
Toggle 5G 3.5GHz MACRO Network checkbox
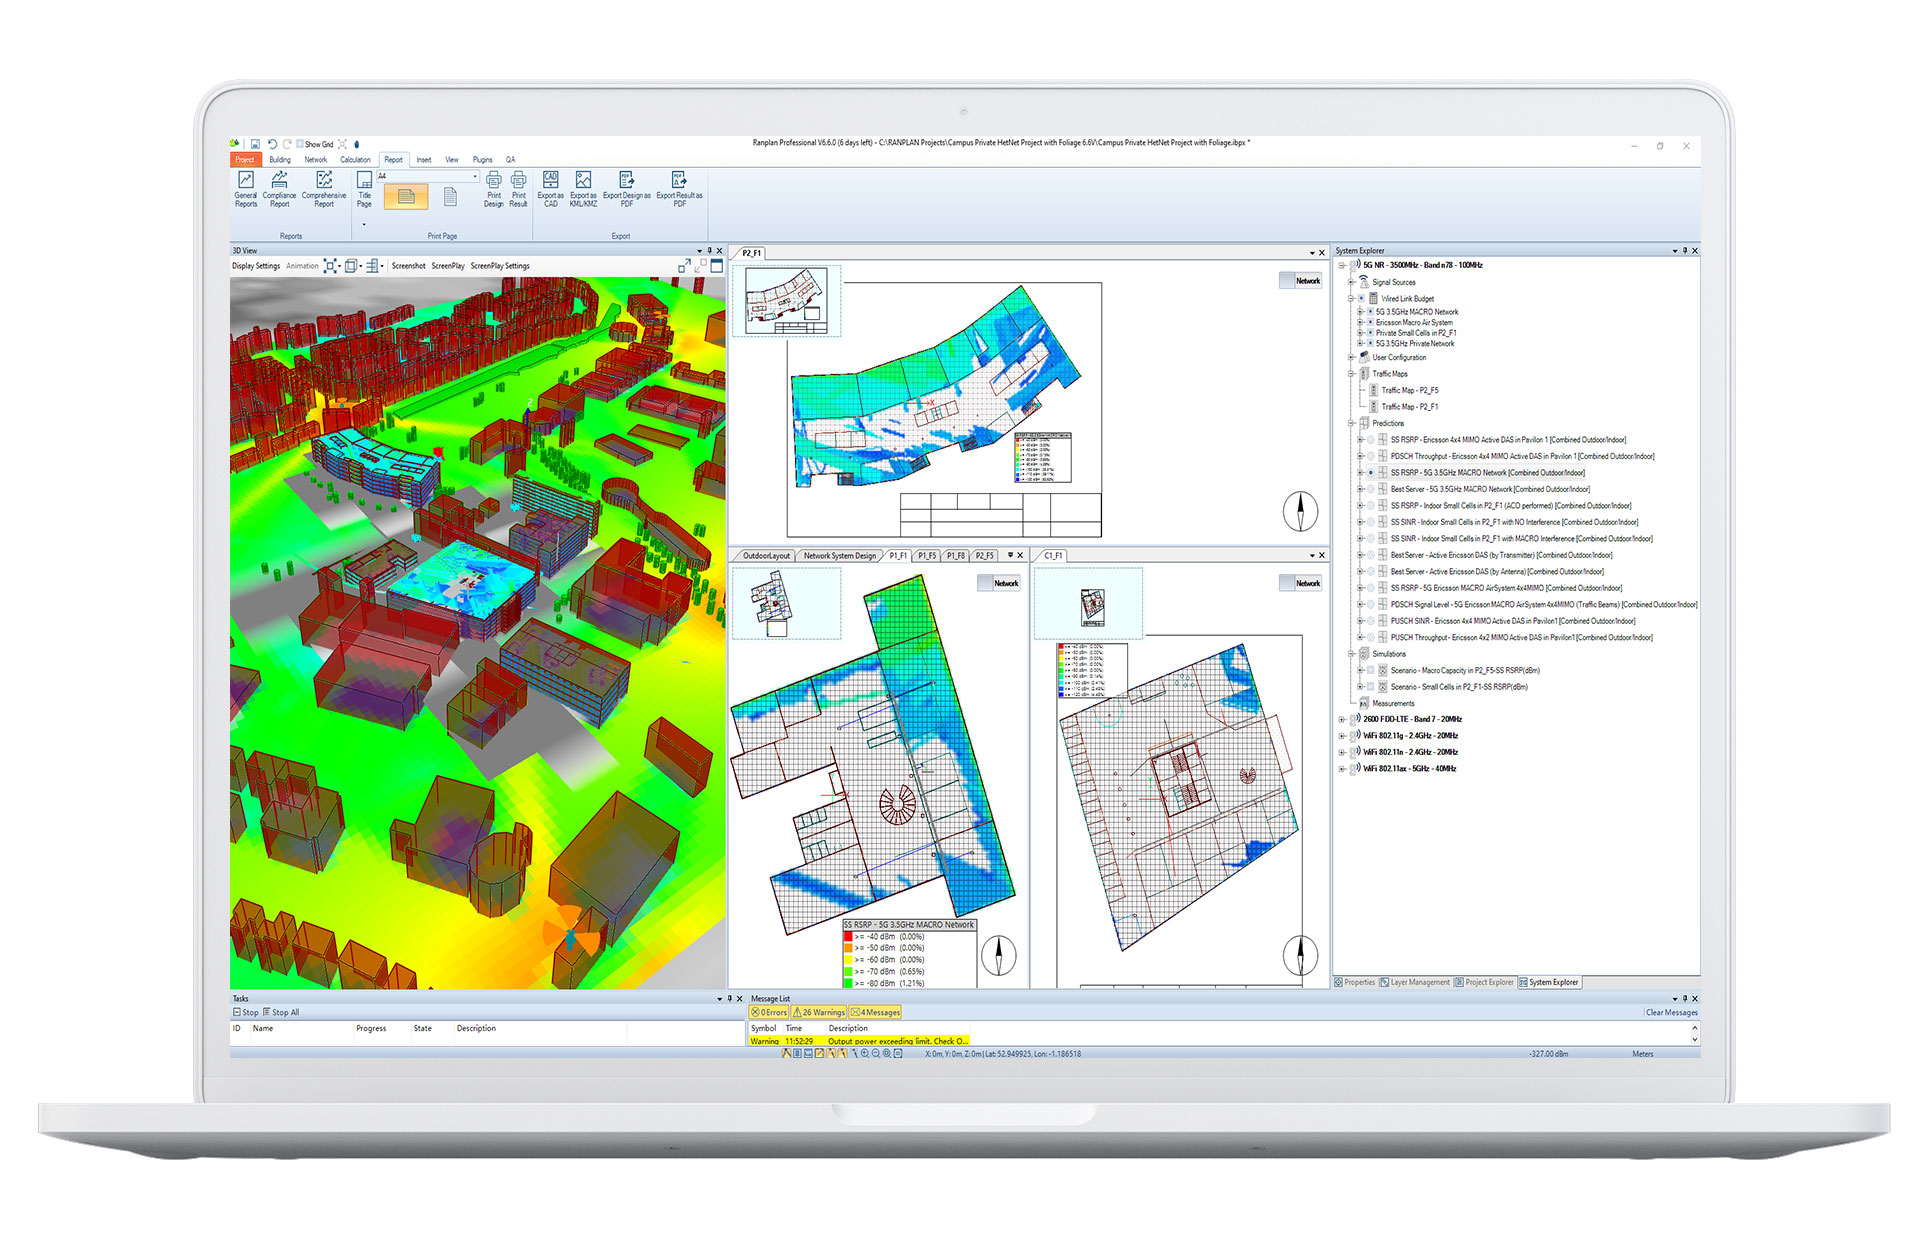point(1370,312)
